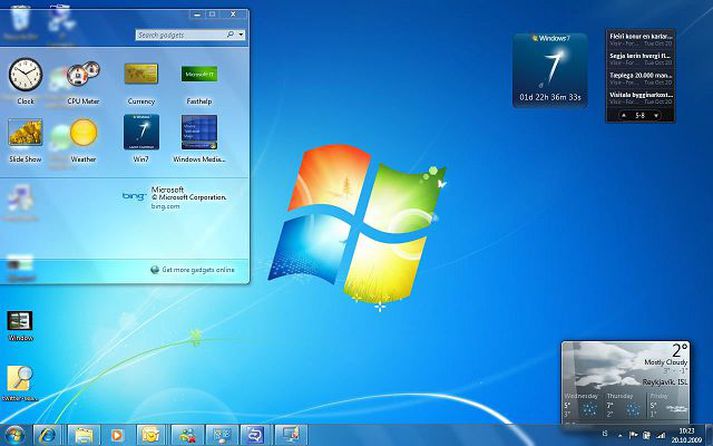Minimize the gadget gallery window
Viewport: 713px width, 446px height.
tap(197, 15)
